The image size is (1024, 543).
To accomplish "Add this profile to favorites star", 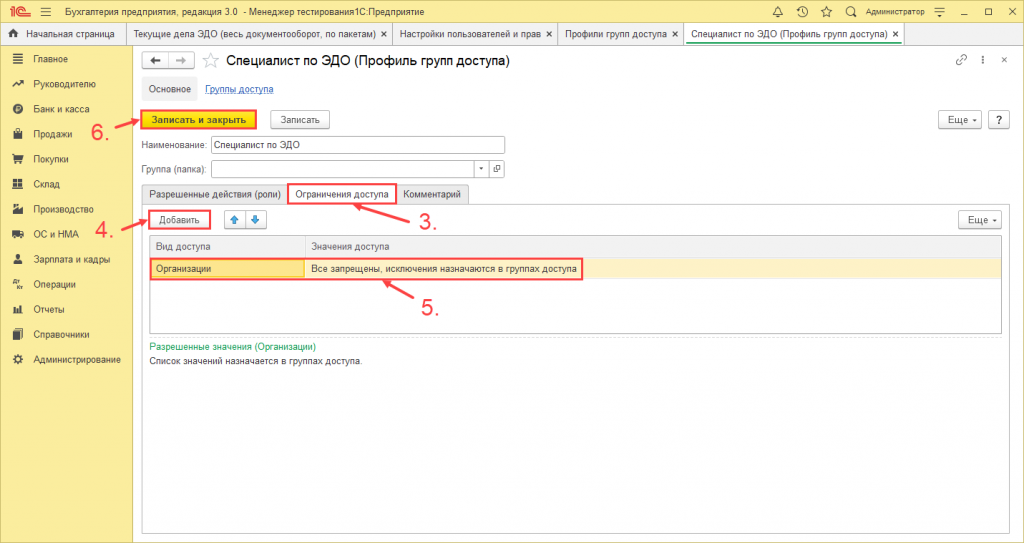I will pyautogui.click(x=210, y=61).
